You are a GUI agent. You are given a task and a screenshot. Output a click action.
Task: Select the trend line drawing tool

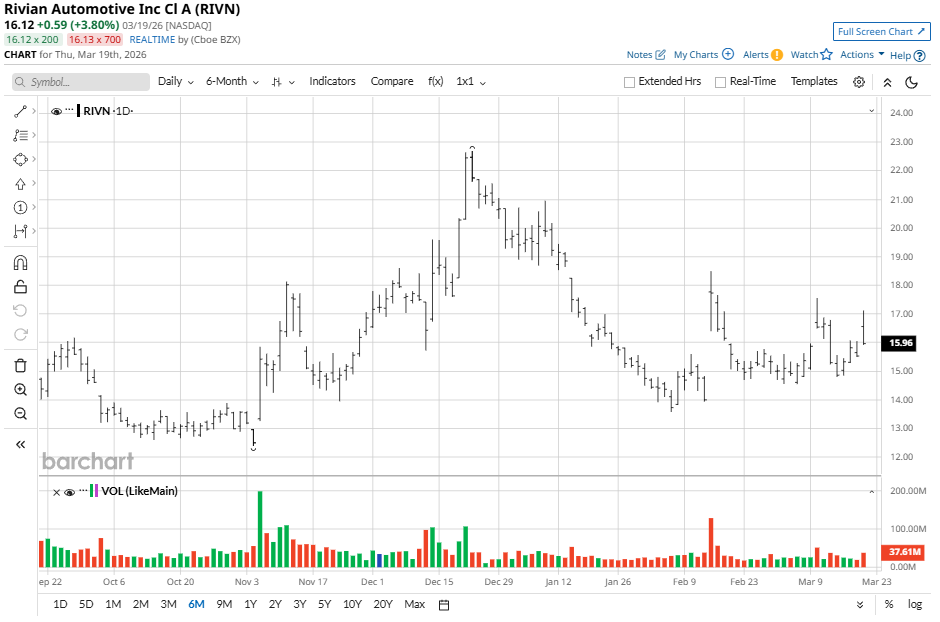(x=20, y=111)
